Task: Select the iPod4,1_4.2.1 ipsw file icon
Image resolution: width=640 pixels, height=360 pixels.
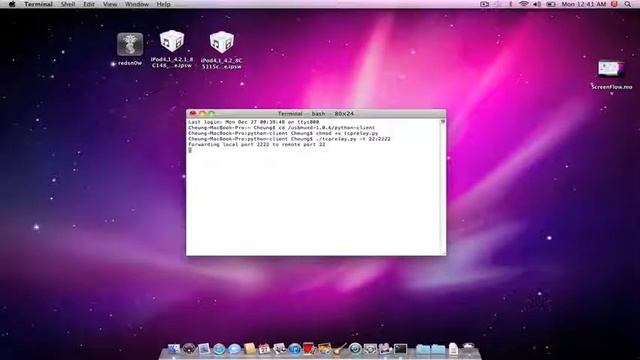Action: coord(171,41)
